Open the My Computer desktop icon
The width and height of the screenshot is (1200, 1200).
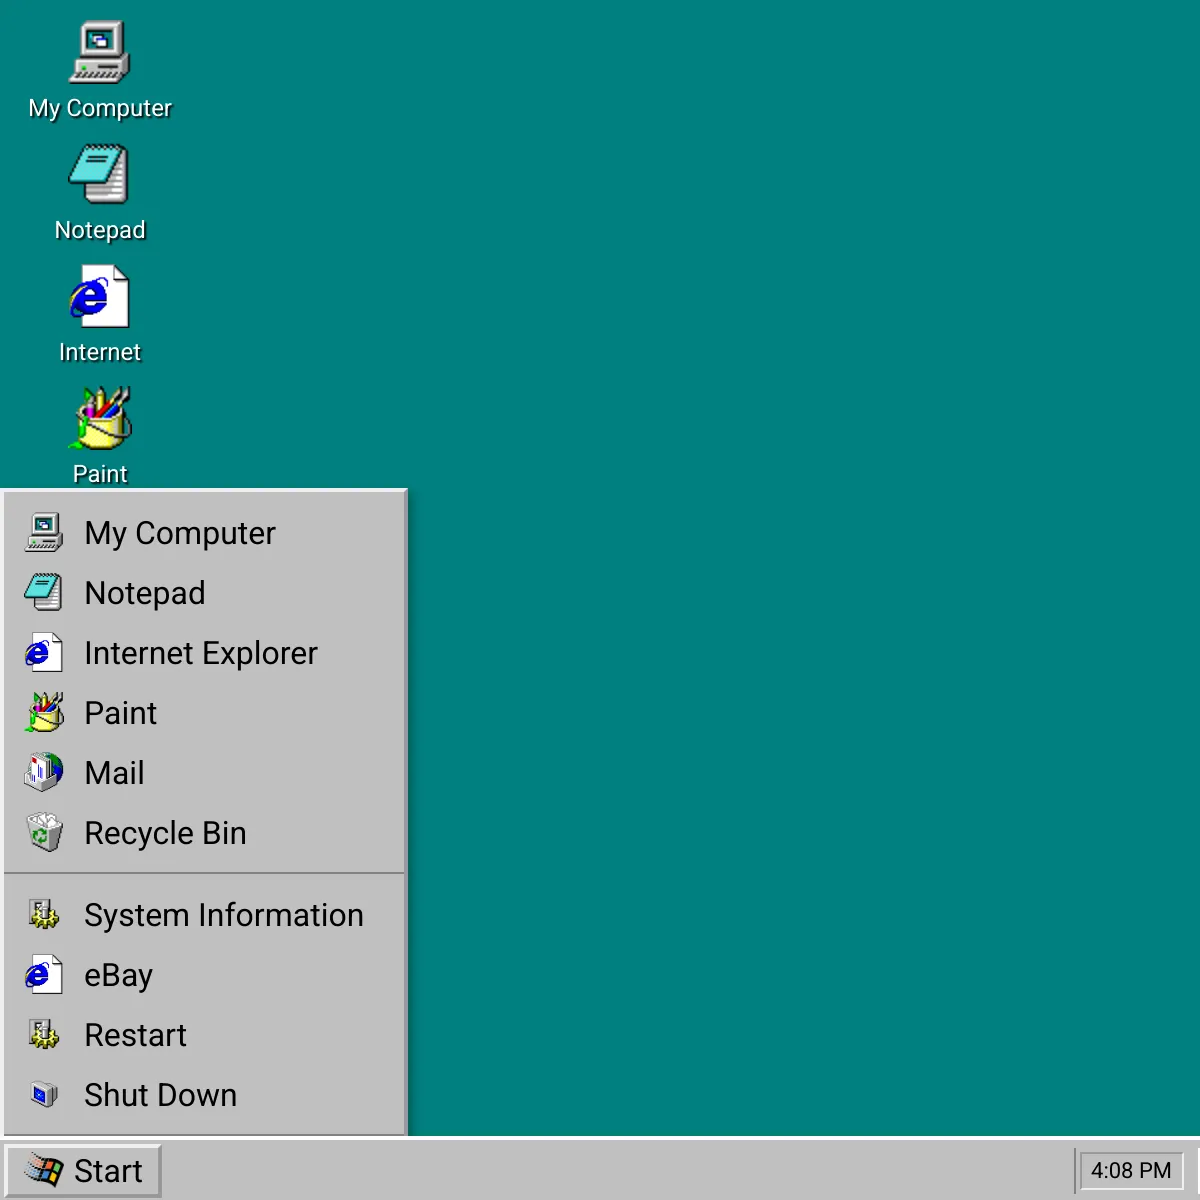[100, 52]
